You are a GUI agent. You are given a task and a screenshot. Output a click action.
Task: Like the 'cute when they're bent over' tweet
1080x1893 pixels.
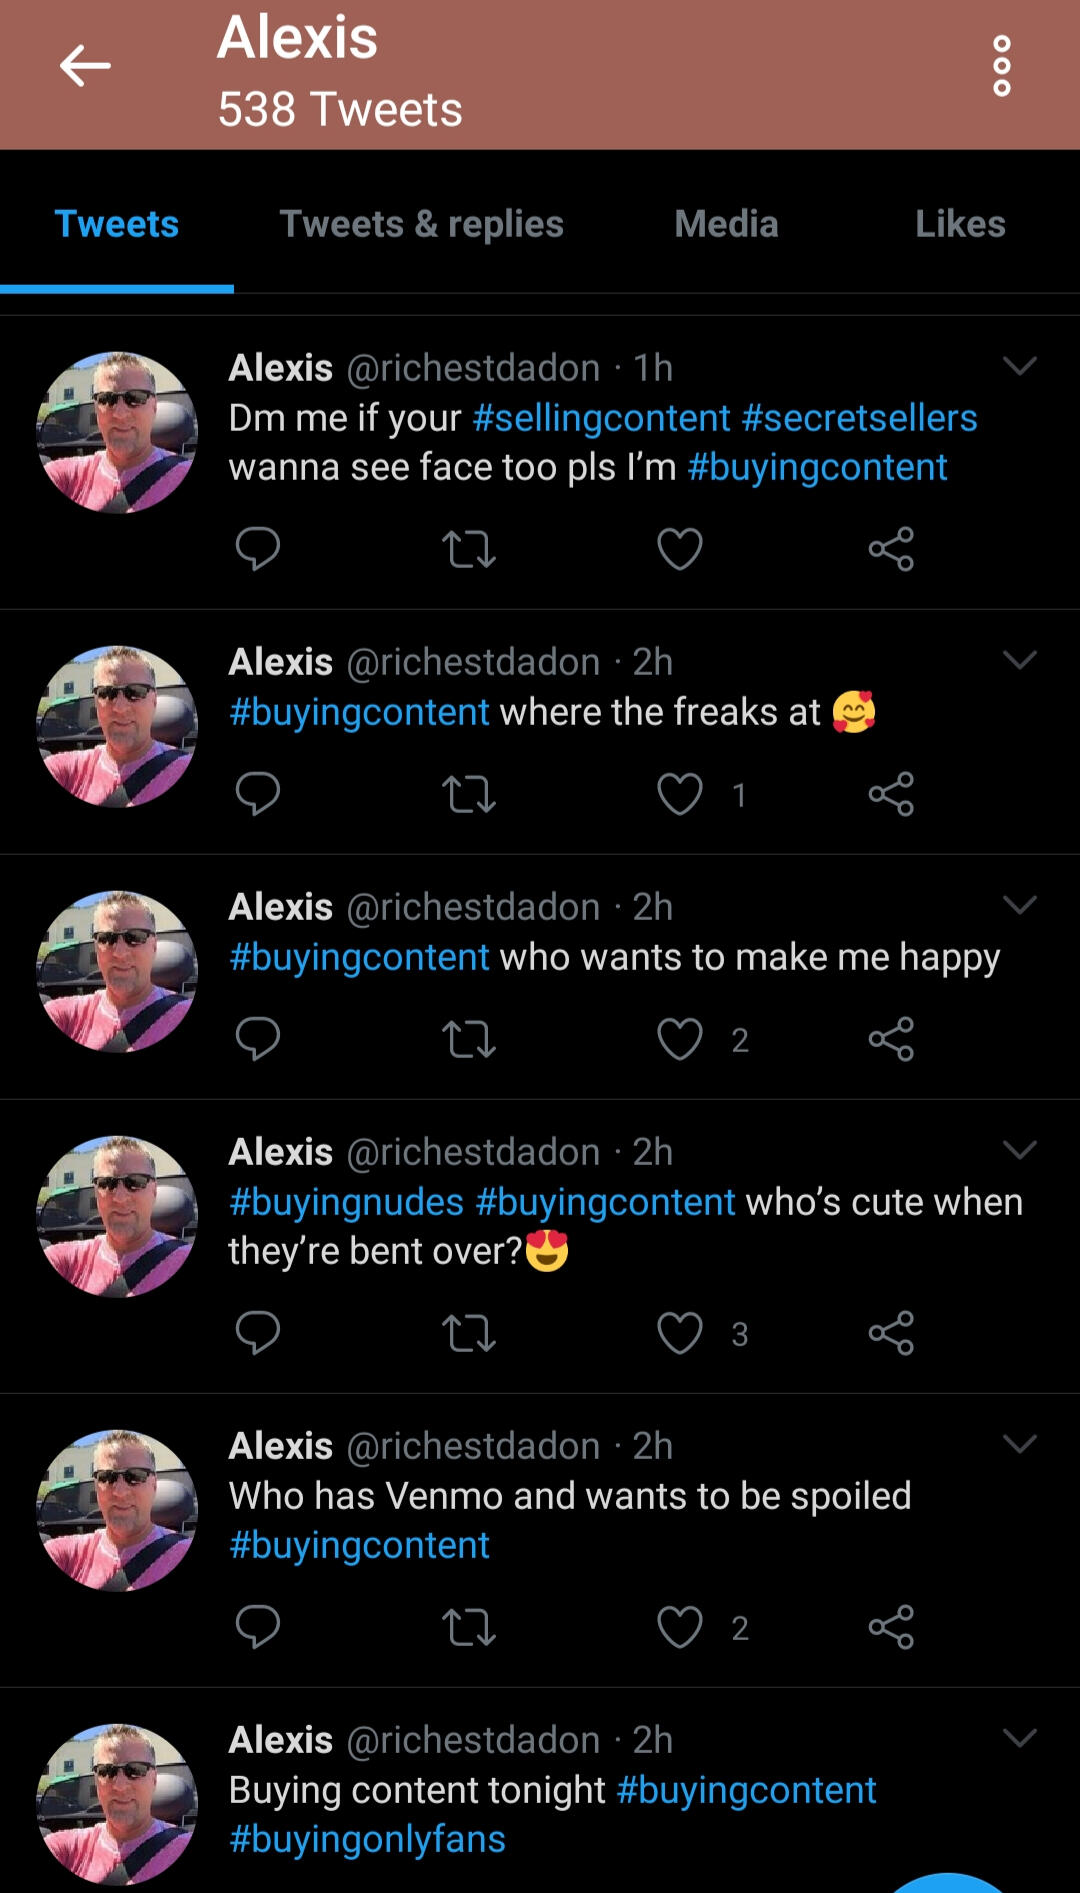point(680,1333)
